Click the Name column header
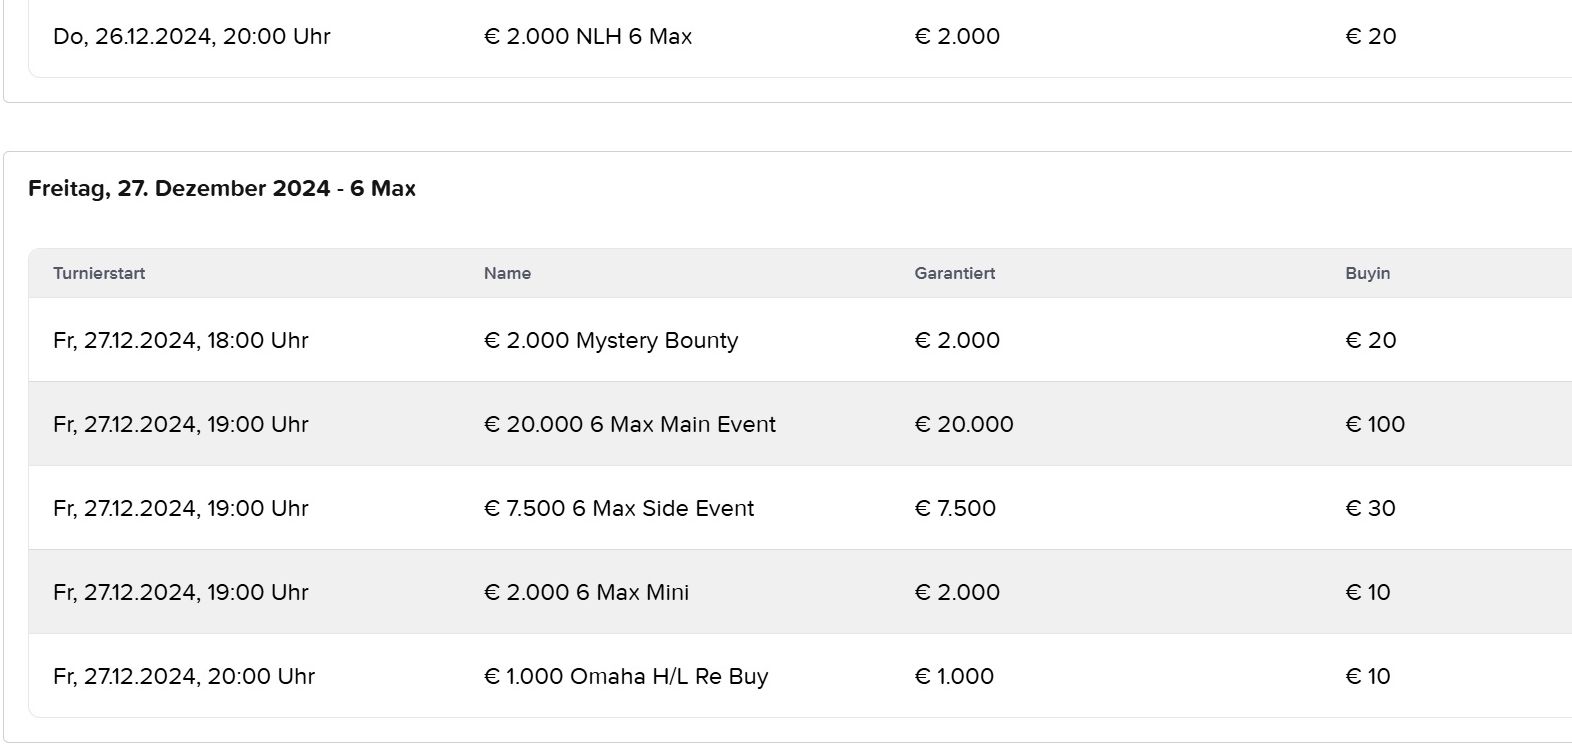 507,273
